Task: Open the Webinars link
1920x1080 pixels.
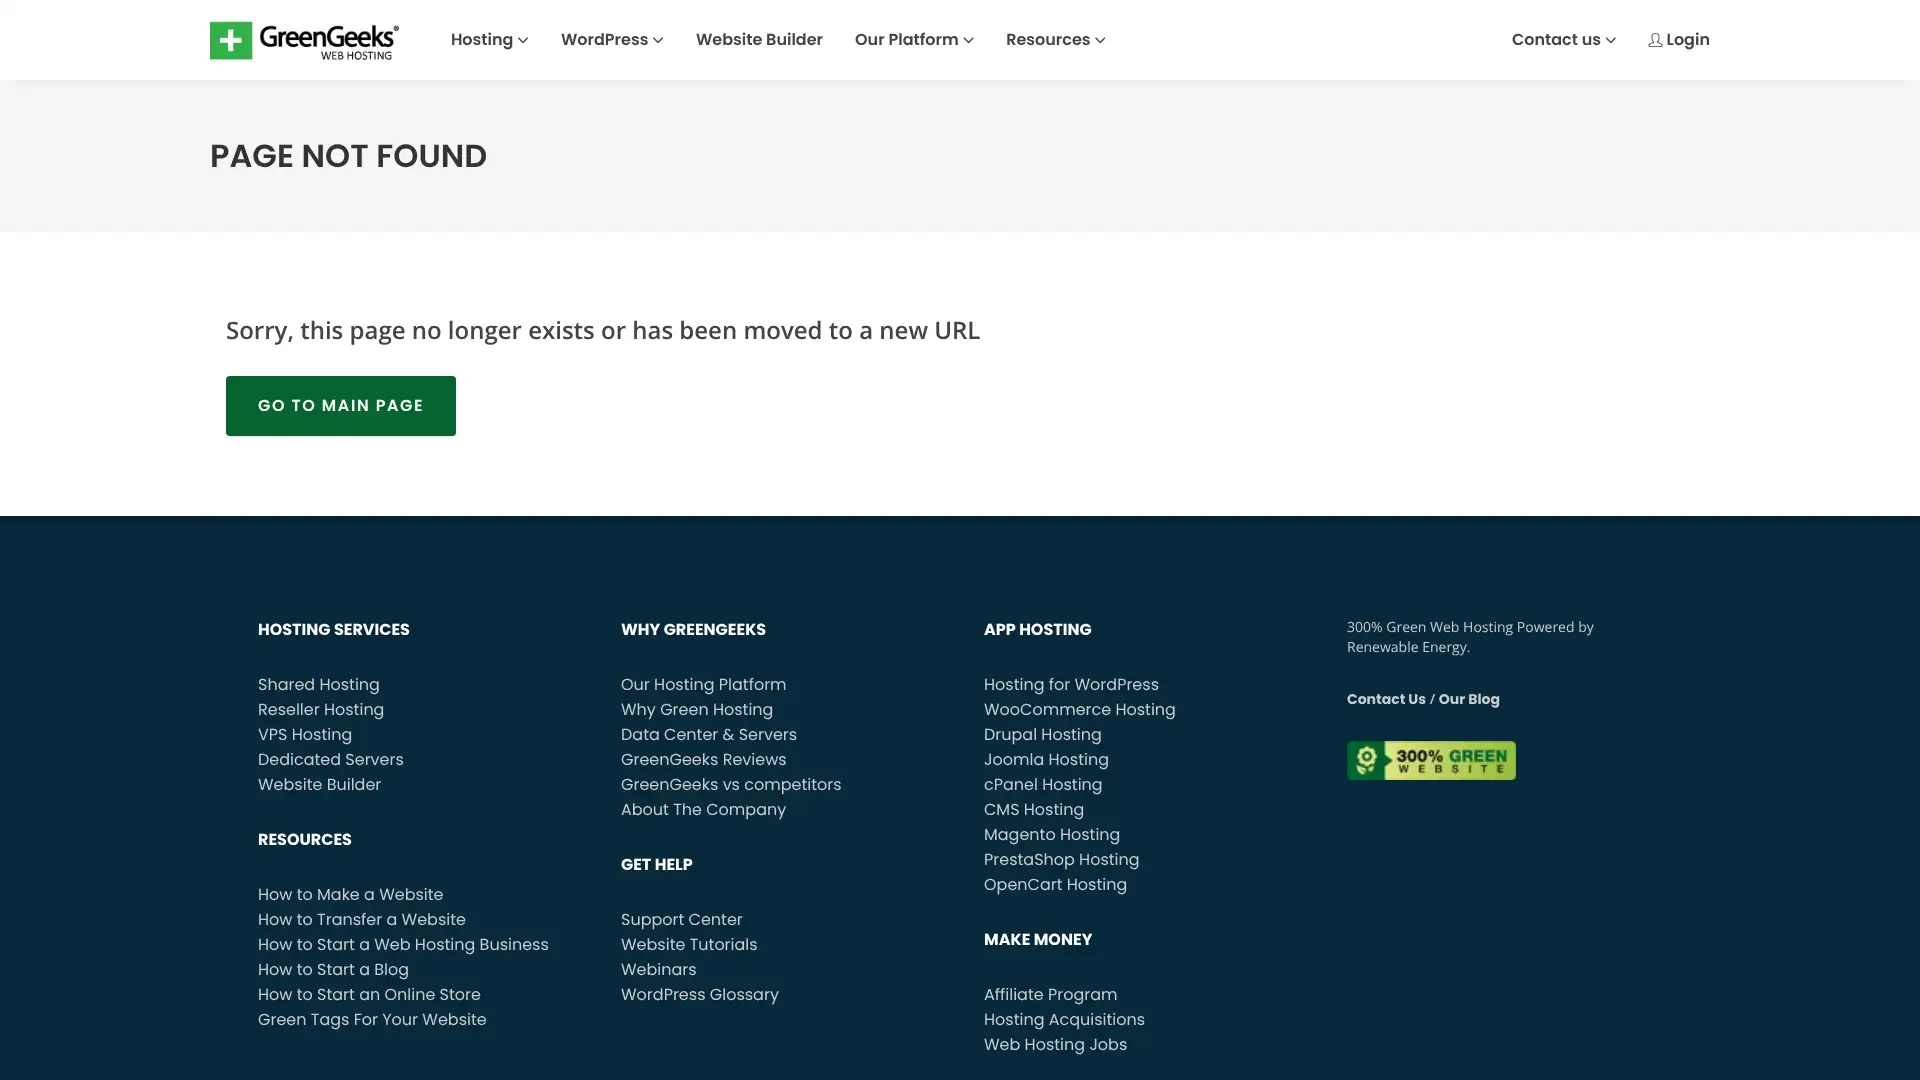Action: coord(658,970)
